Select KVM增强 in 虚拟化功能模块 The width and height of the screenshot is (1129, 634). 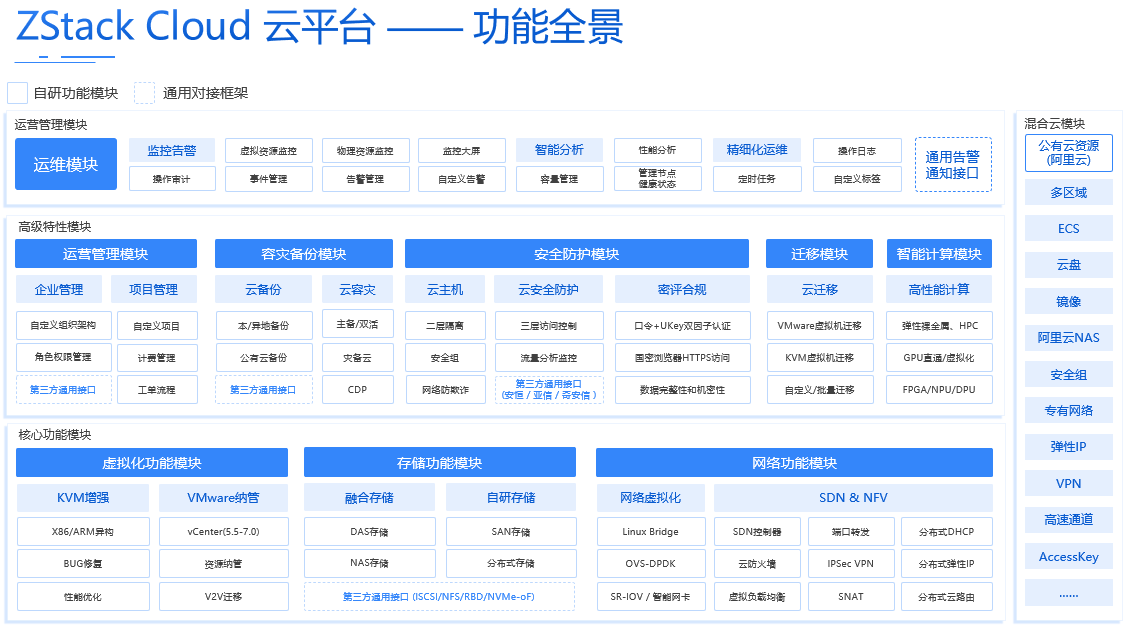82,497
